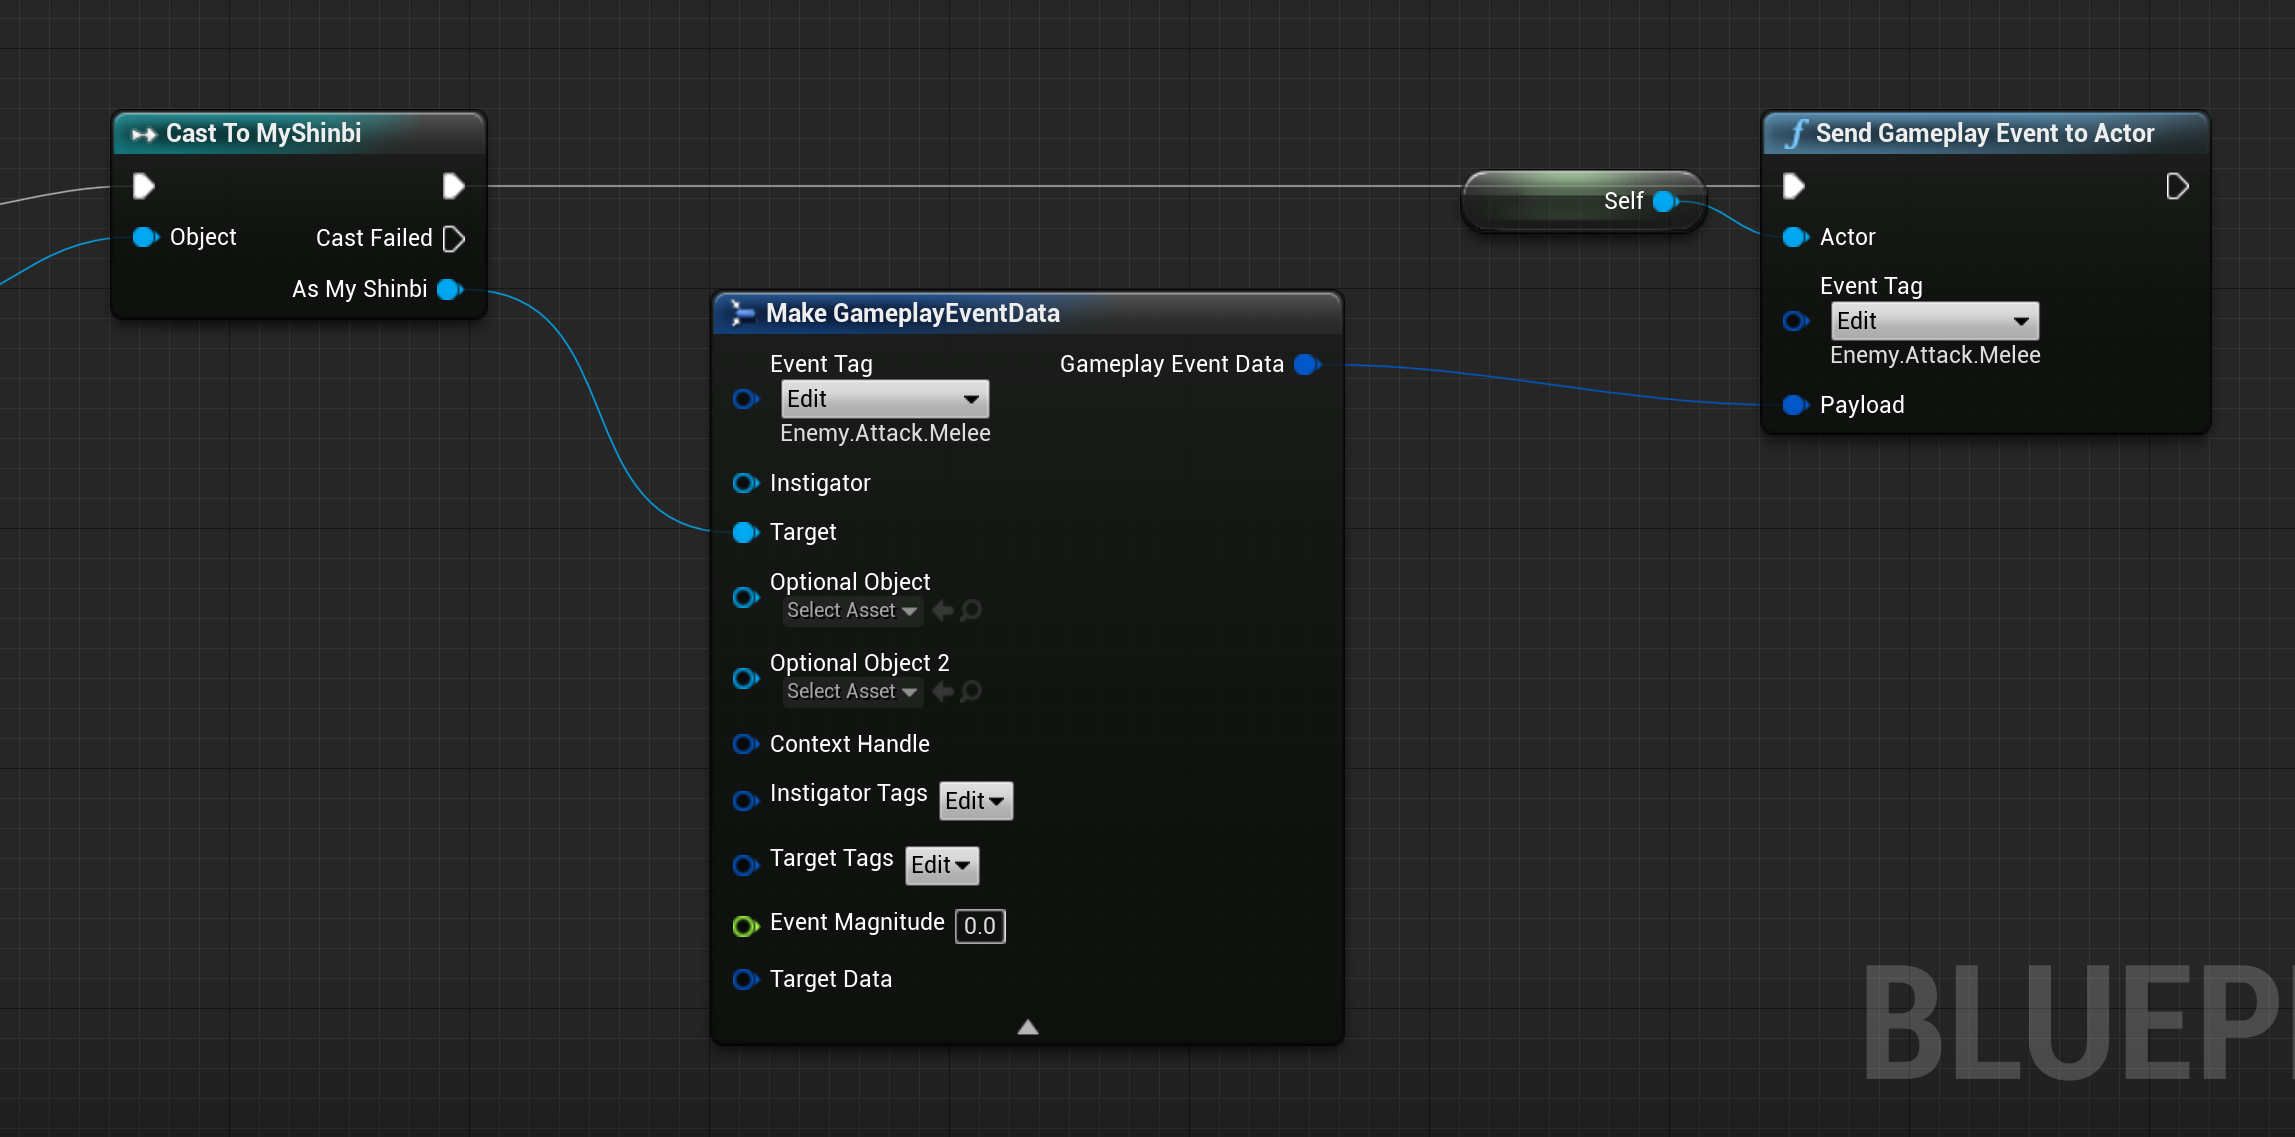Click the struct icon on Make GameplayEventData header

[x=740, y=313]
